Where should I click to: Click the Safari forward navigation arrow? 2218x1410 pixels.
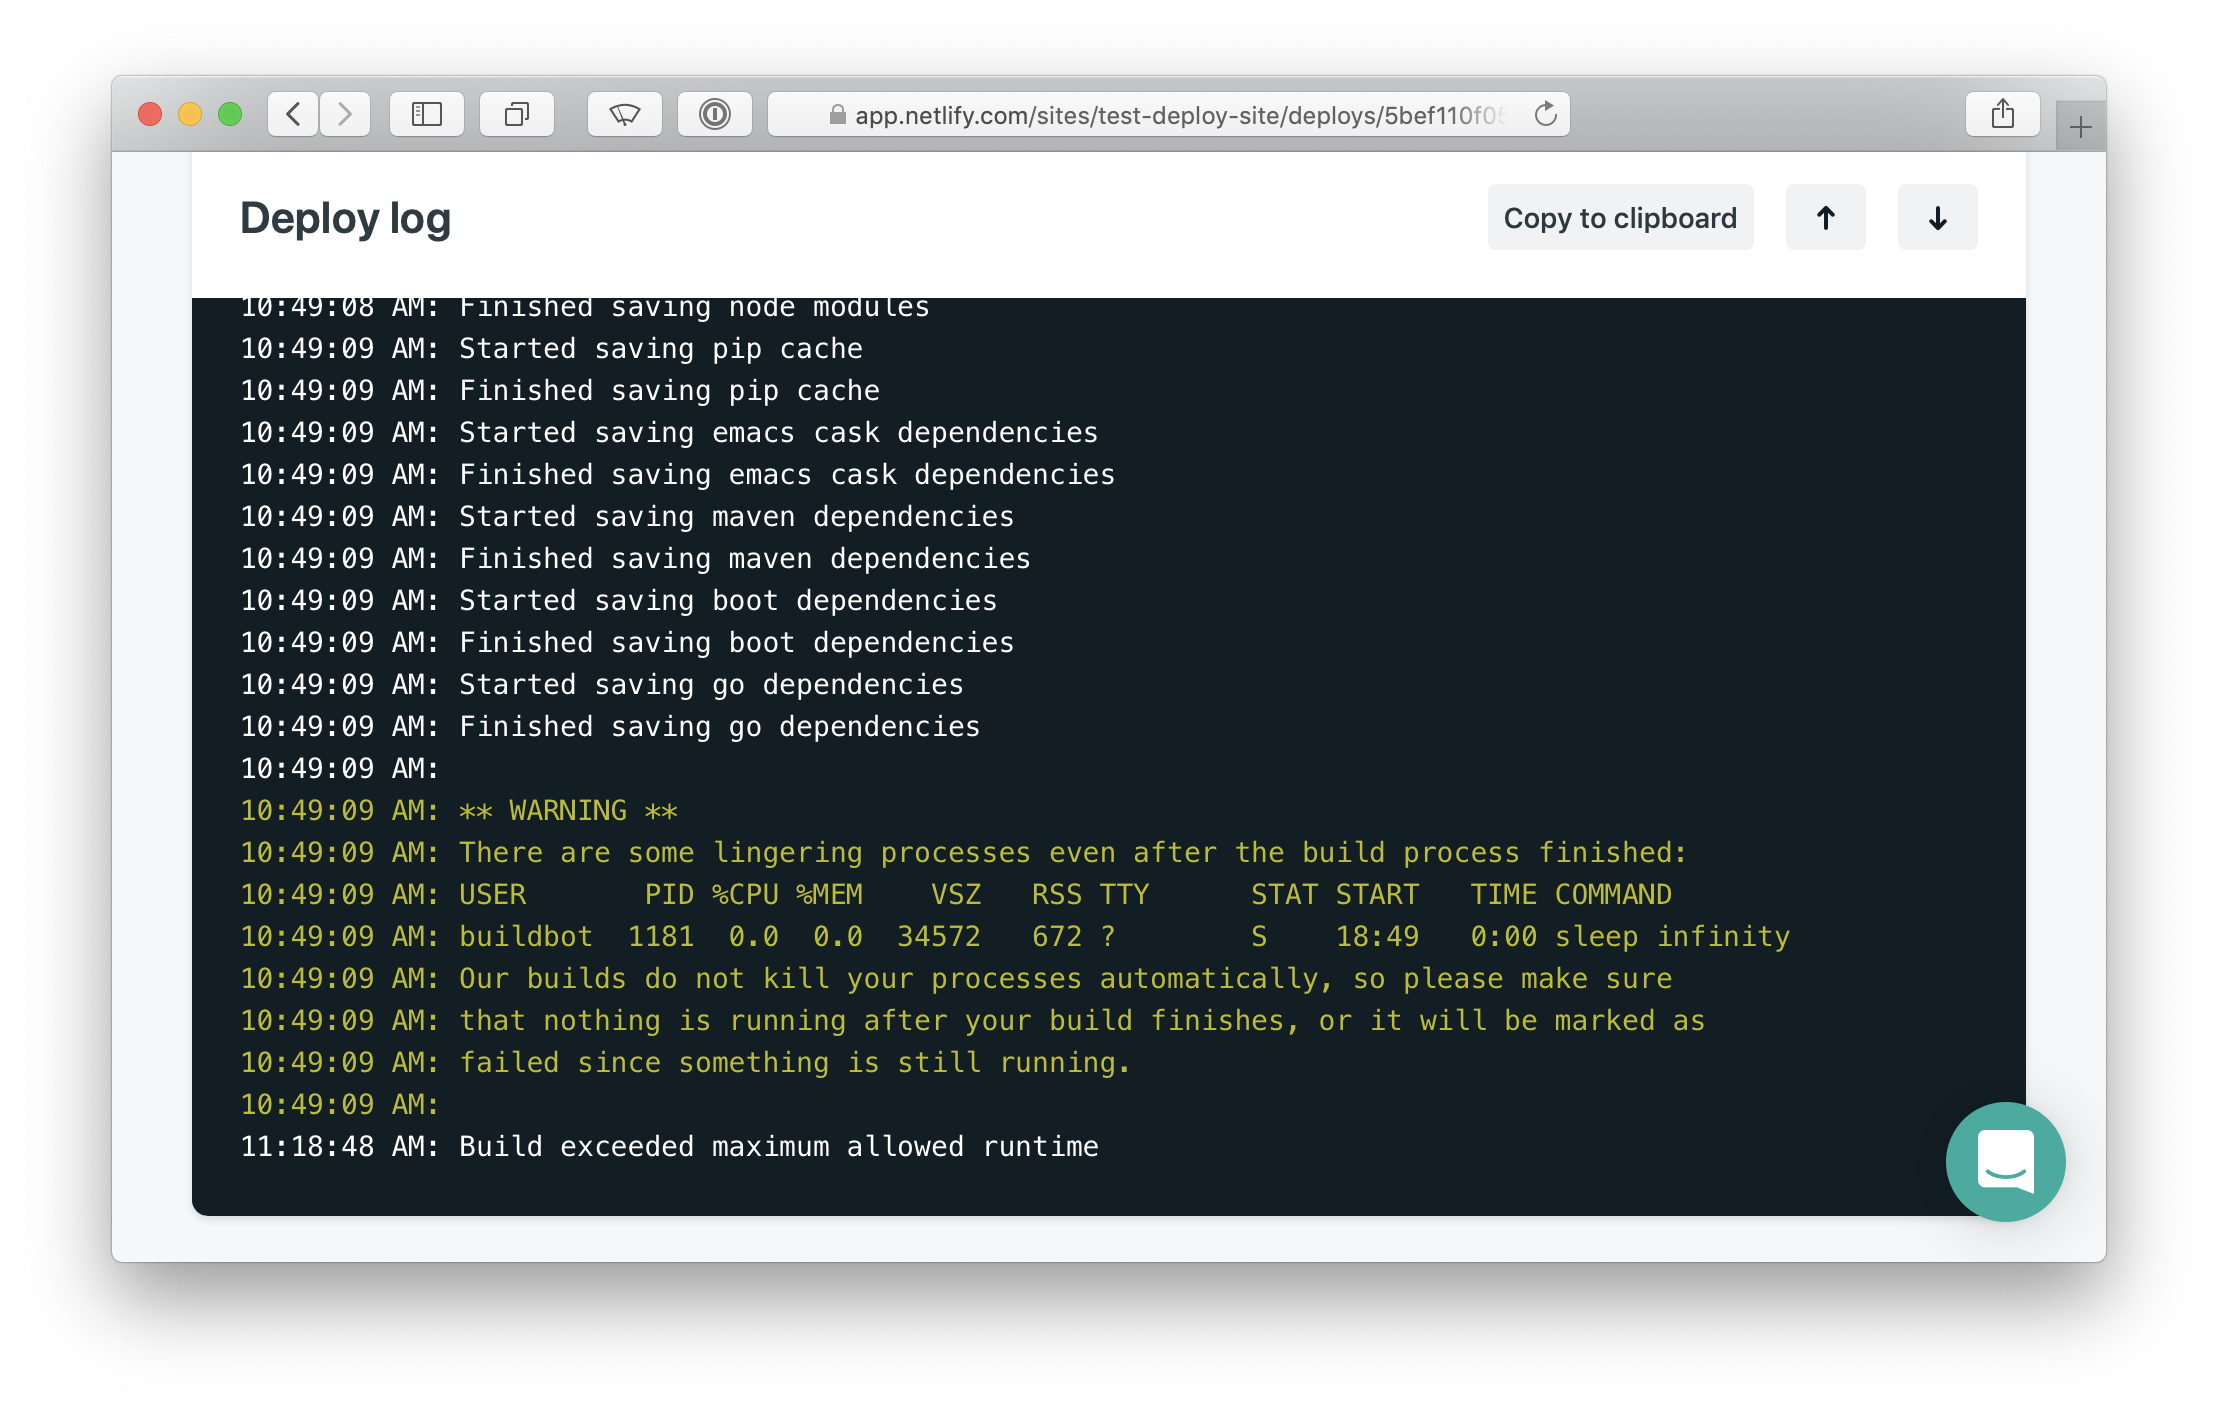tap(345, 114)
